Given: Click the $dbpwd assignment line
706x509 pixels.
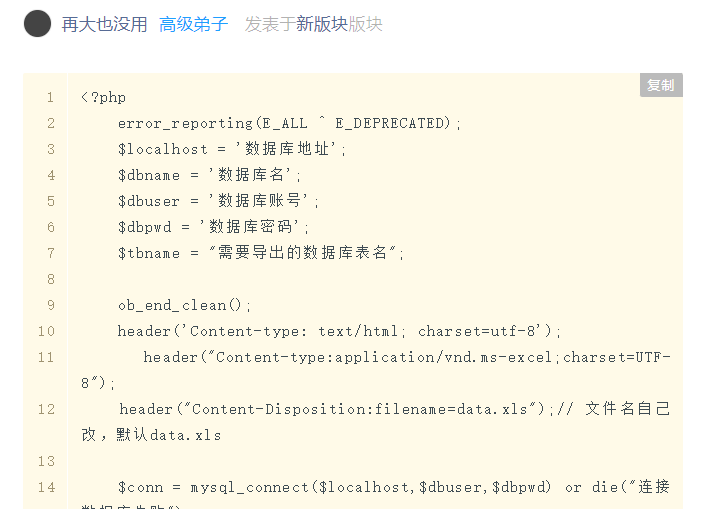Looking at the screenshot, I should [x=213, y=227].
